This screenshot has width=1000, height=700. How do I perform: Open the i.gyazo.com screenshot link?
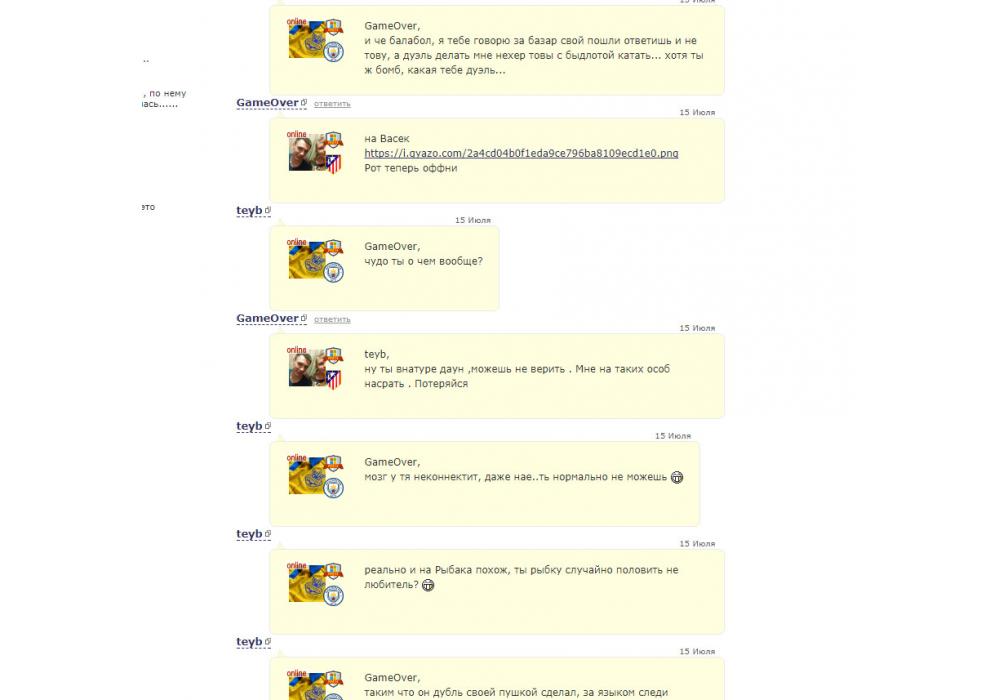click(x=521, y=153)
